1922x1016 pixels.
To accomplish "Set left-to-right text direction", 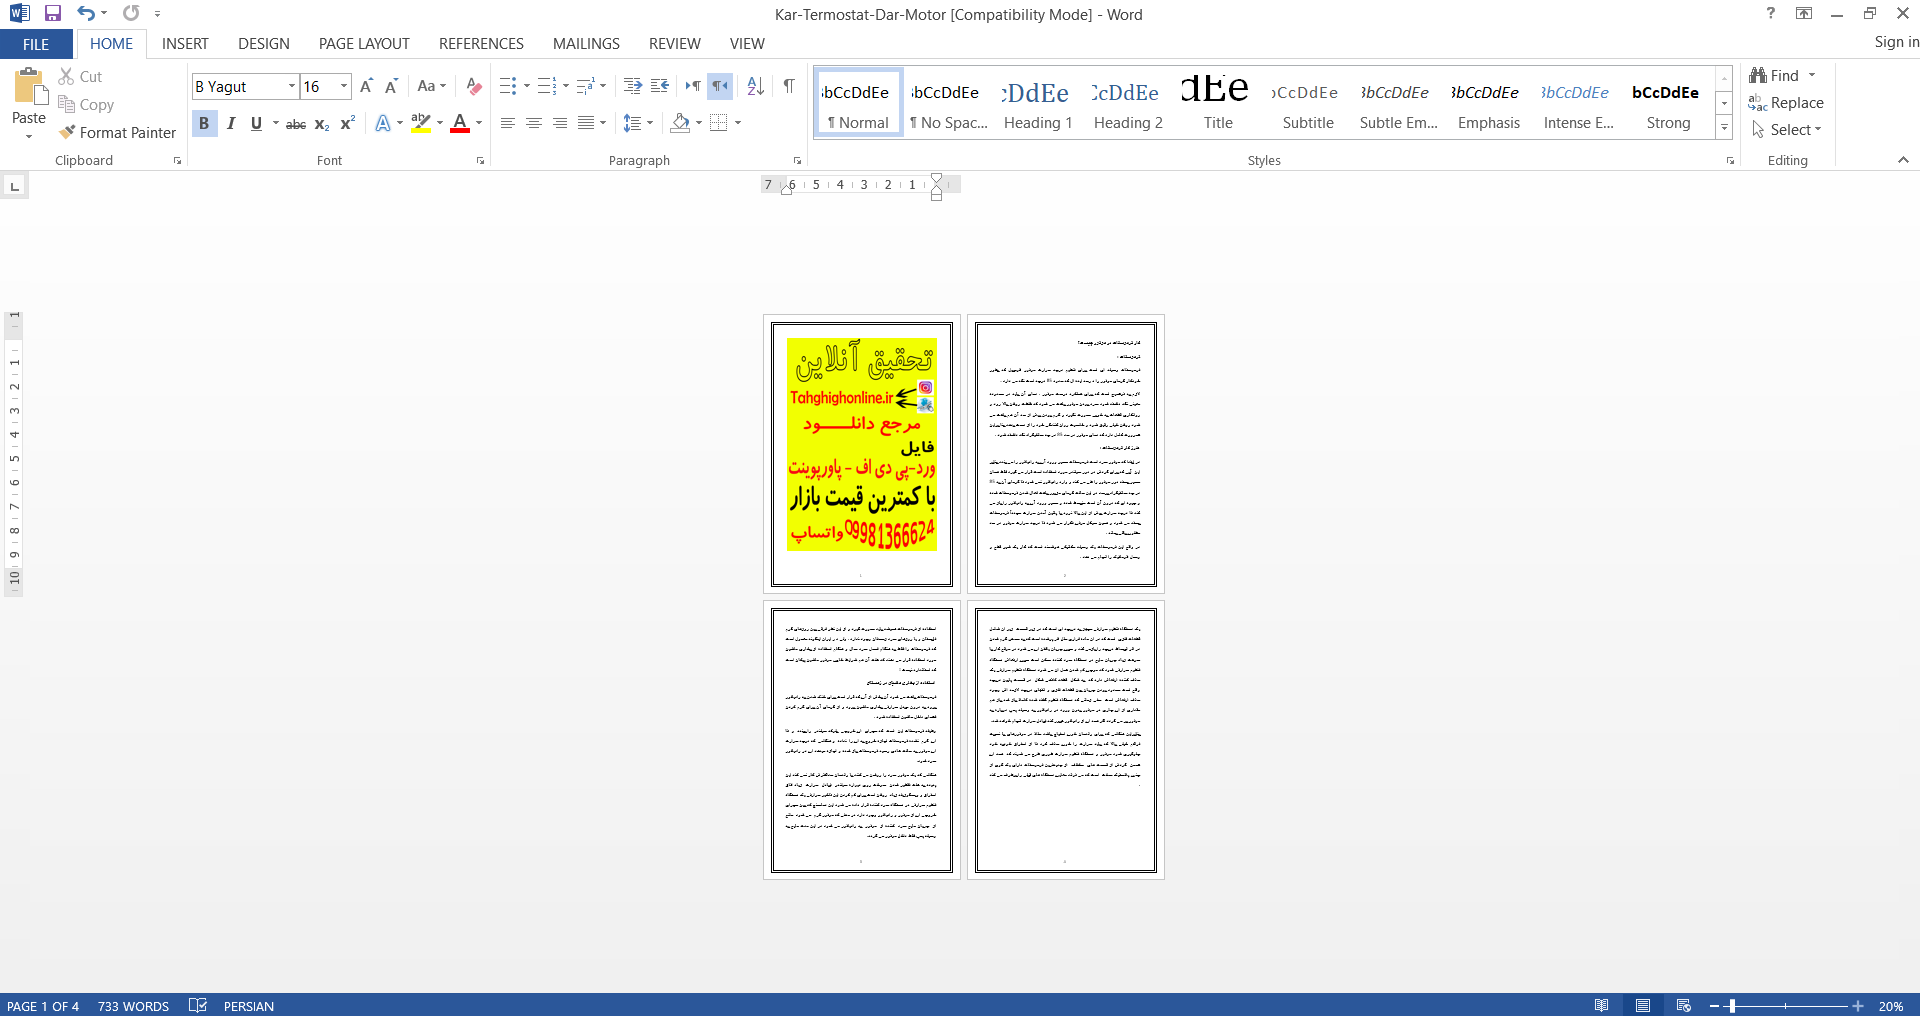I will pyautogui.click(x=693, y=86).
